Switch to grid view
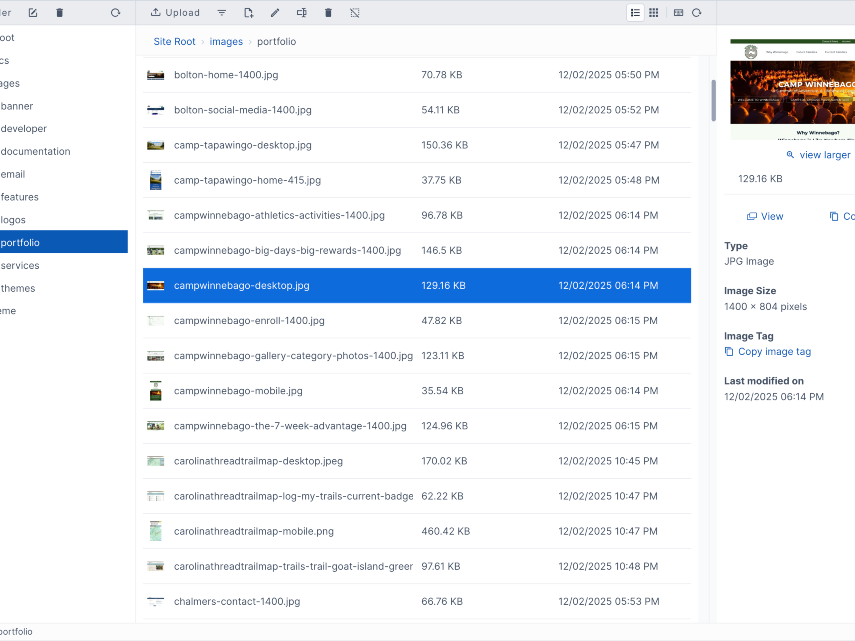This screenshot has height=641, width=855. coord(654,12)
